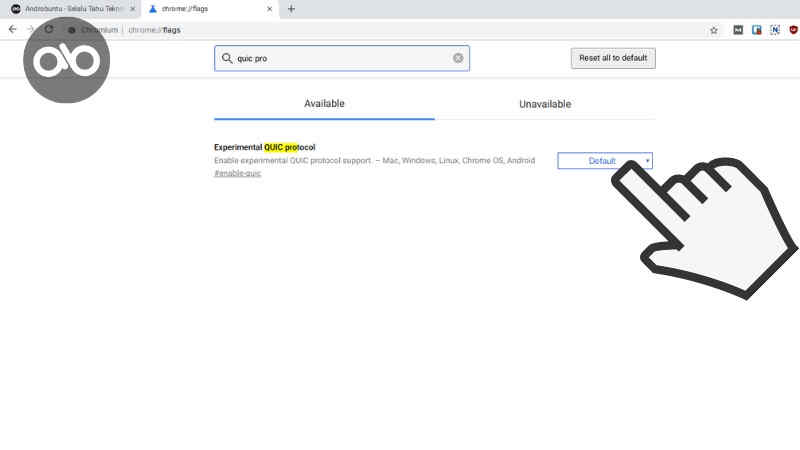Switch to the Unavailable flags tab
The height and width of the screenshot is (450, 800).
click(x=545, y=104)
